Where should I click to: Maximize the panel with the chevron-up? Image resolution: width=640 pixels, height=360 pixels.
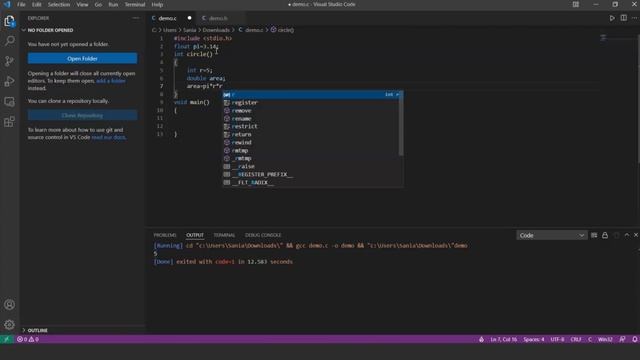(x=627, y=235)
